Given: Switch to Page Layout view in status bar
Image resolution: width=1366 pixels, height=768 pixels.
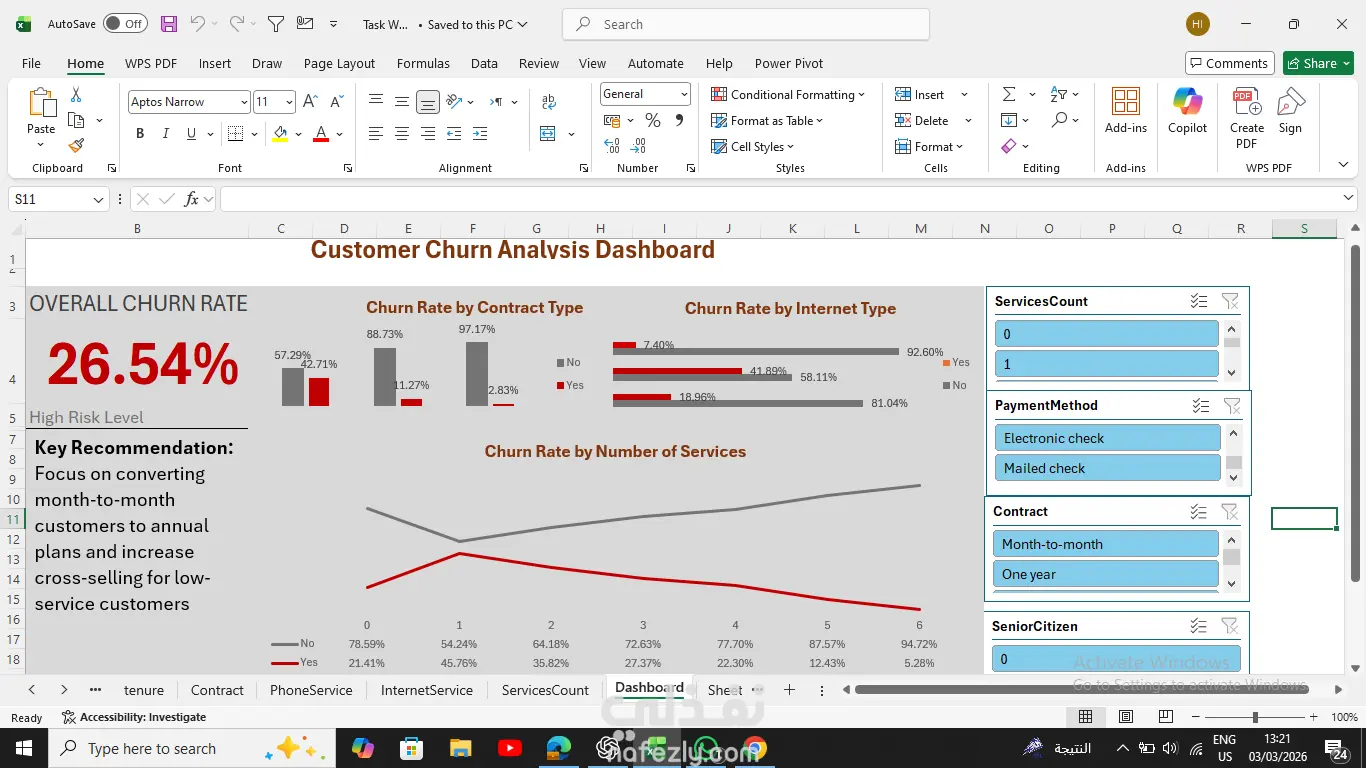Looking at the screenshot, I should pos(1126,717).
